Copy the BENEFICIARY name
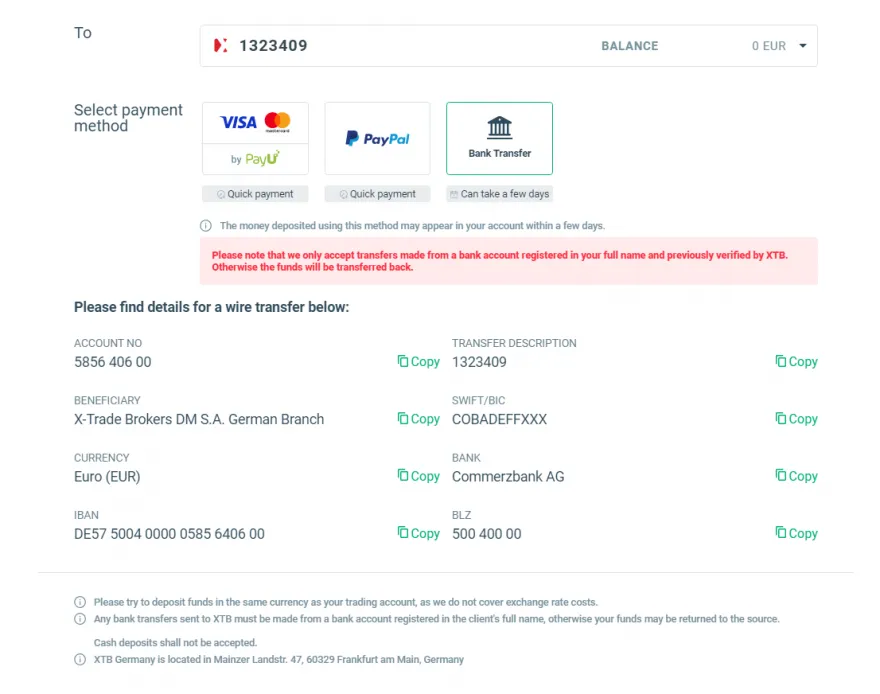The width and height of the screenshot is (880, 694). tap(418, 418)
